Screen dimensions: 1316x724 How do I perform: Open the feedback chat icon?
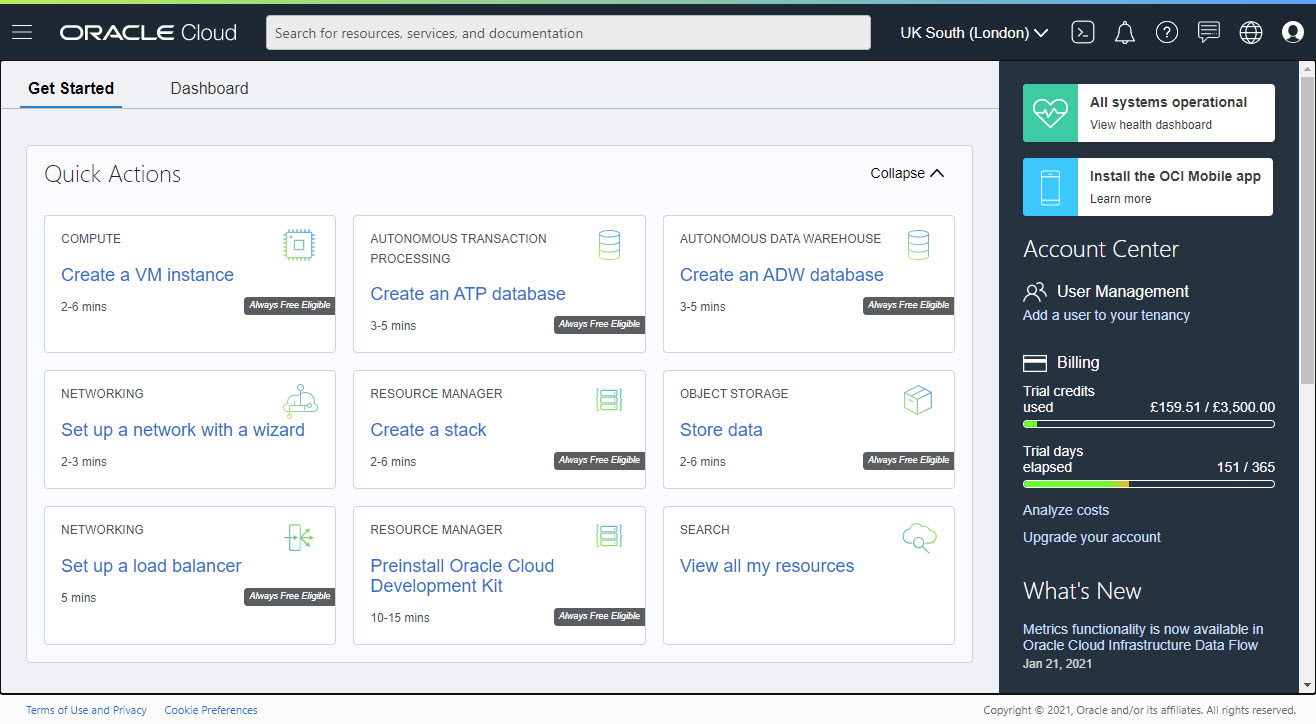click(1208, 32)
